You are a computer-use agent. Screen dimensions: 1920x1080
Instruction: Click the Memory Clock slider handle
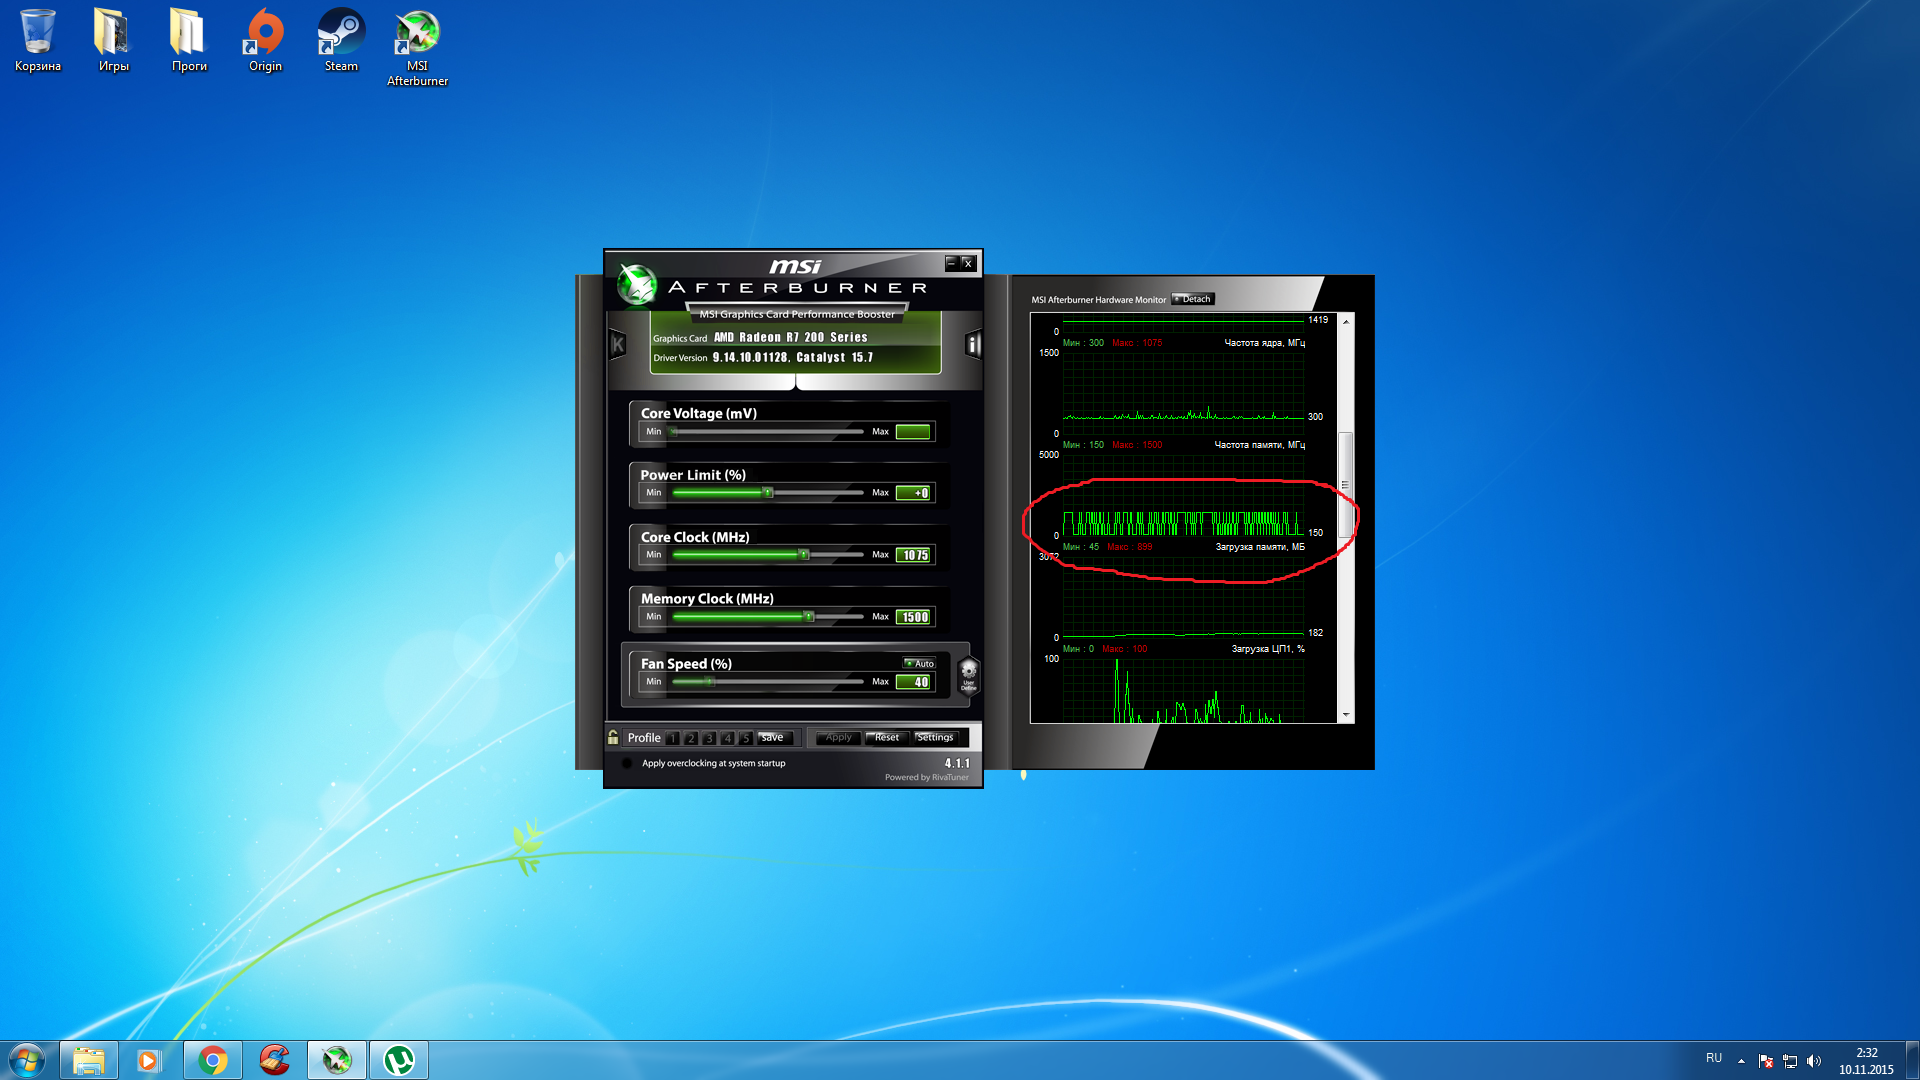tap(809, 617)
